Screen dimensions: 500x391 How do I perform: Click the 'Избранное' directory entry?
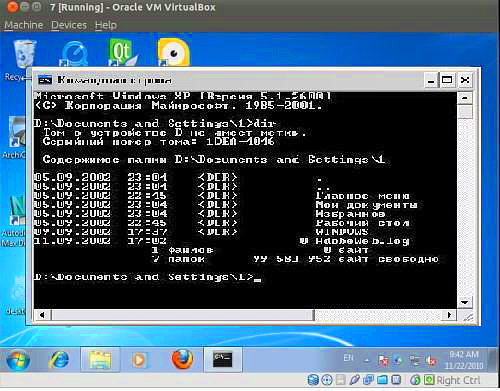point(350,214)
